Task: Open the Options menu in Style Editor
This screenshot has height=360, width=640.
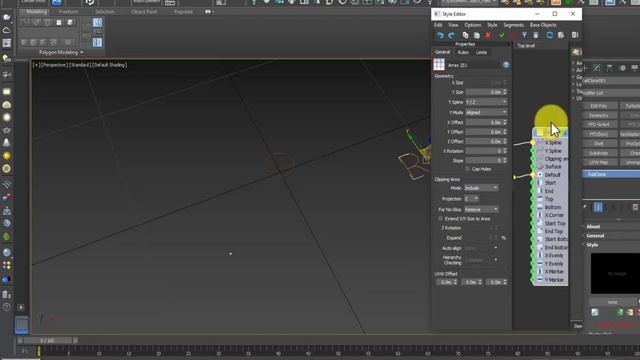Action: pos(473,25)
